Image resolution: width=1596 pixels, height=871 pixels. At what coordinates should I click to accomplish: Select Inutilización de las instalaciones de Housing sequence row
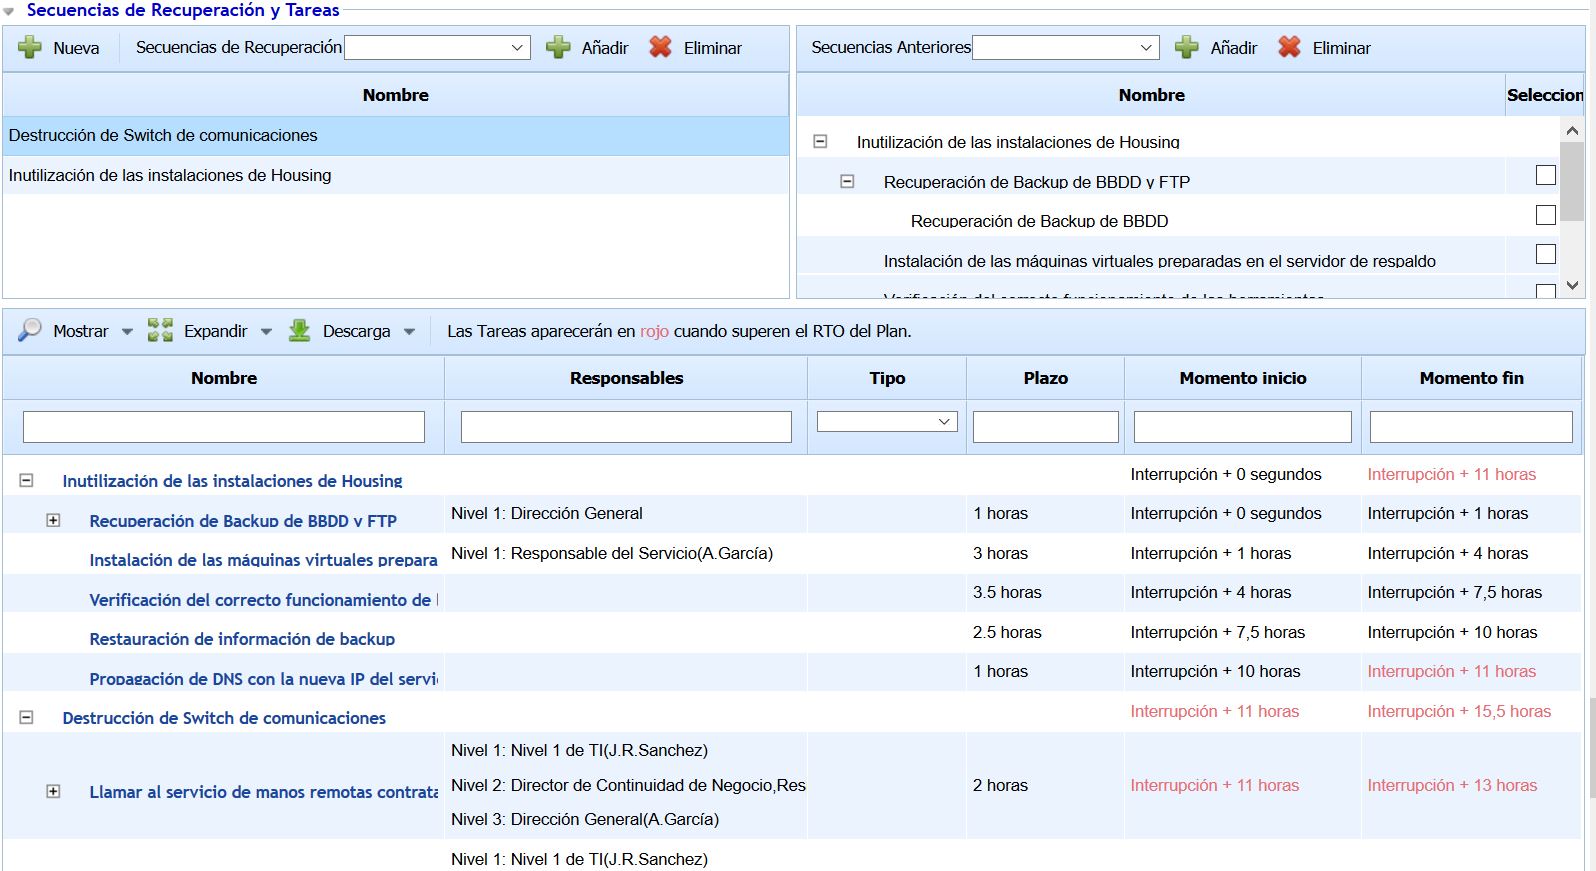click(170, 175)
